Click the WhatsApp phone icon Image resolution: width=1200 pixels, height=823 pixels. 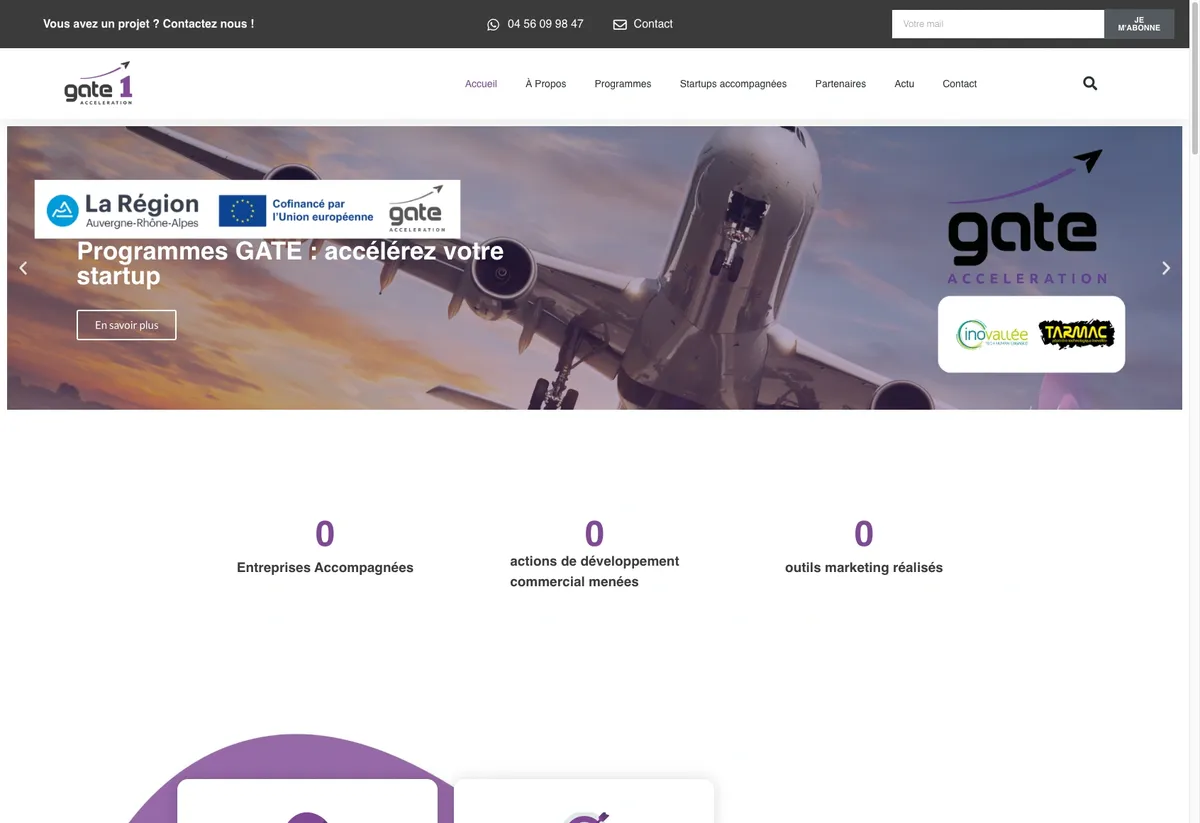pyautogui.click(x=493, y=24)
